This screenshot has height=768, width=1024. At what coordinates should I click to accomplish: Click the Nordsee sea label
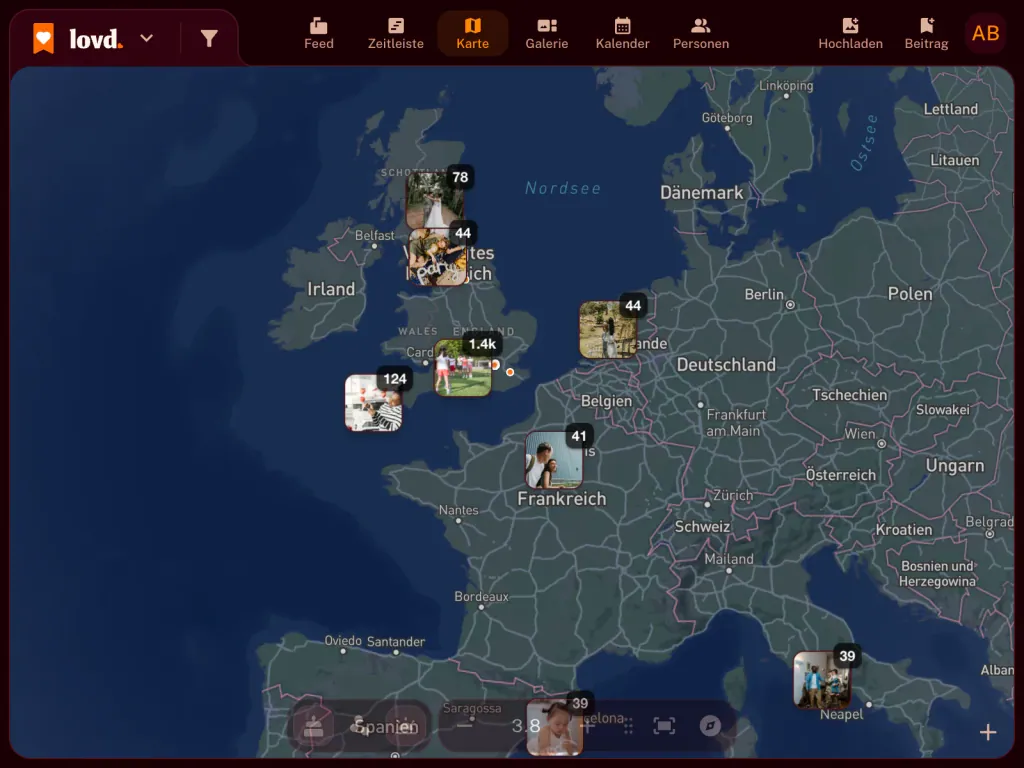(x=563, y=188)
